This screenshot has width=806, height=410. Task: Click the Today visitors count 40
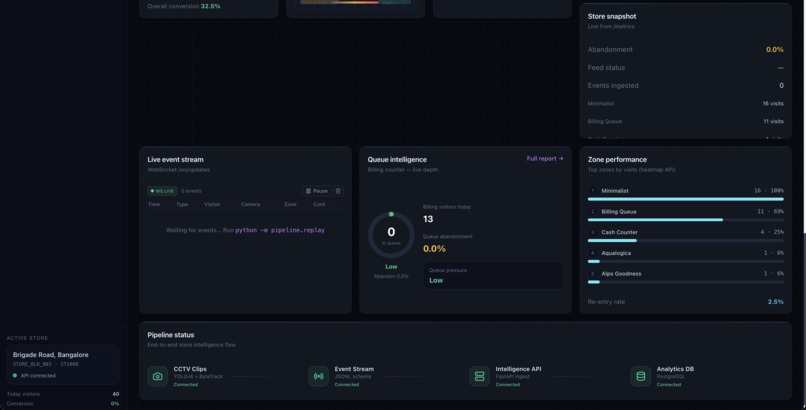116,394
